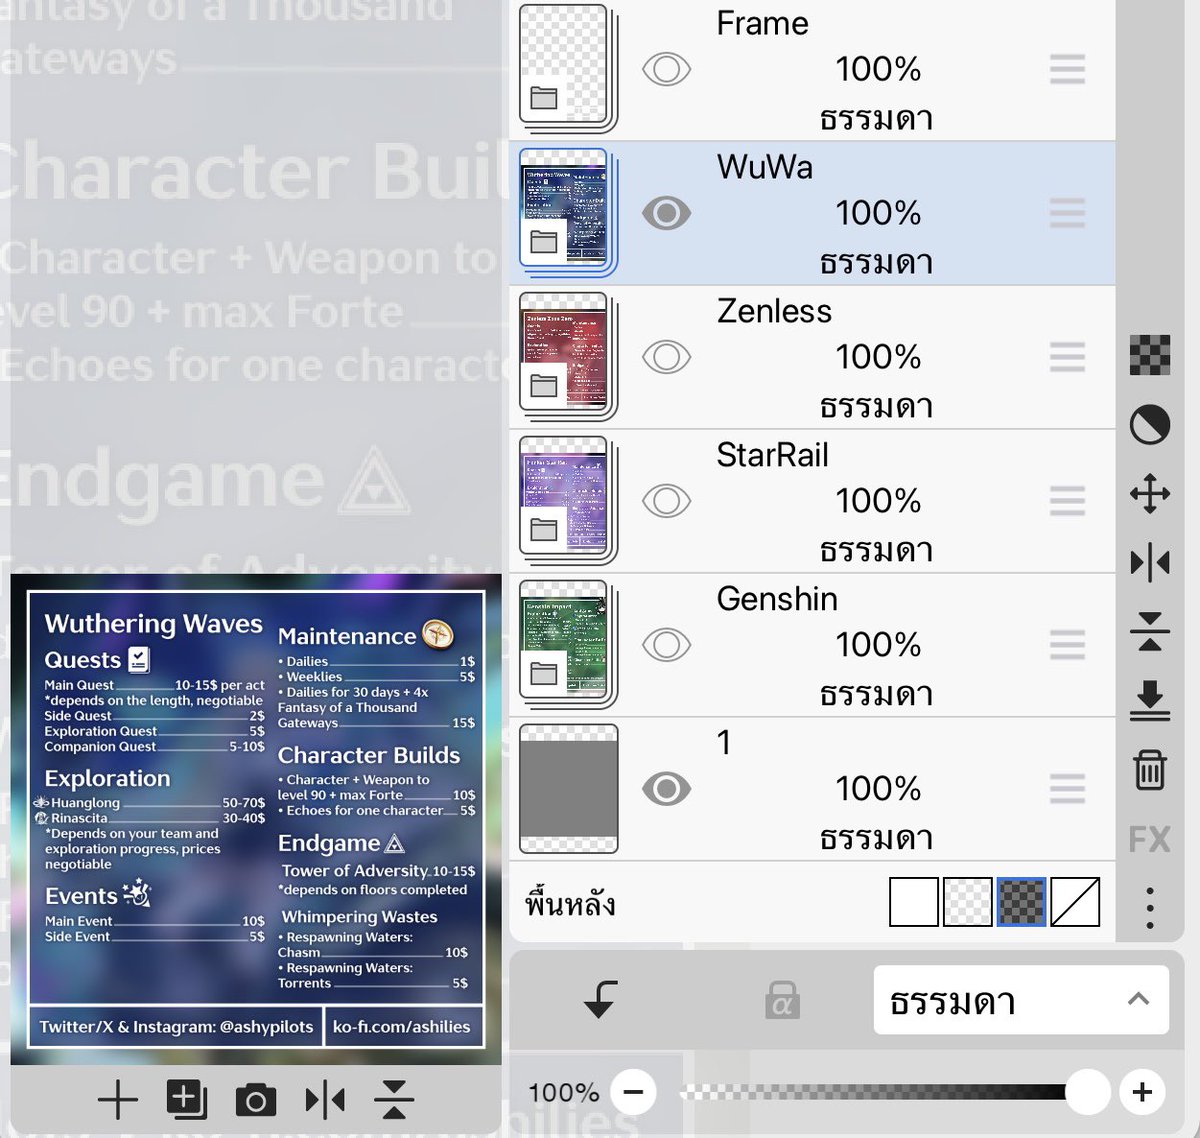Viewport: 1200px width, 1138px height.
Task: Choose the light transparent checker background
Action: click(968, 902)
